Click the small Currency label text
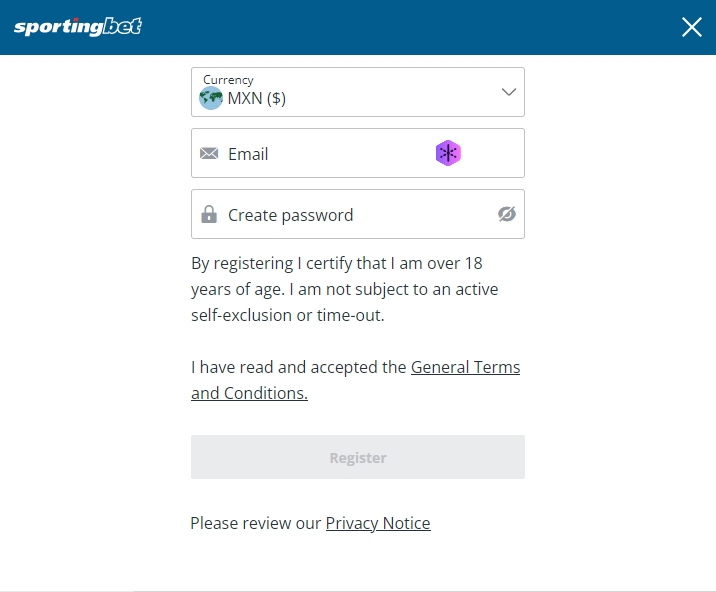 coord(228,79)
